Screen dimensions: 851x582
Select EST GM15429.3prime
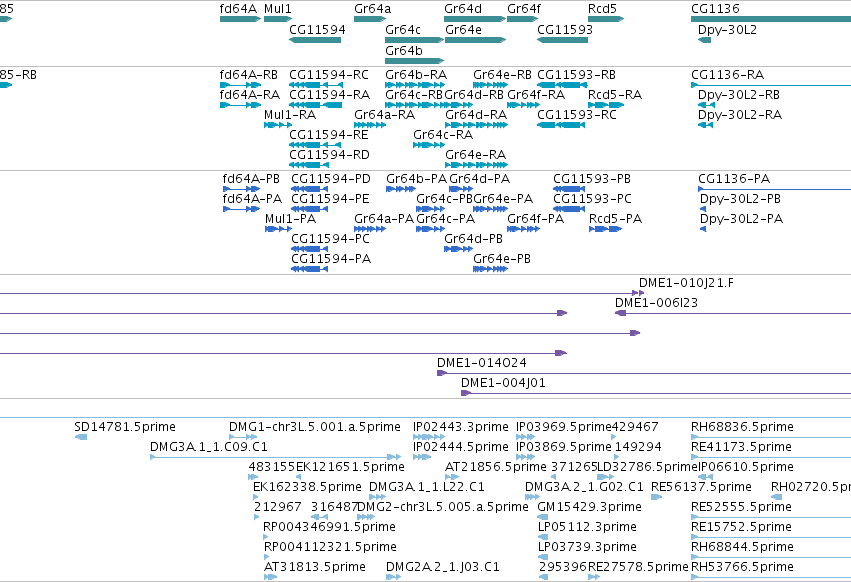pos(589,508)
